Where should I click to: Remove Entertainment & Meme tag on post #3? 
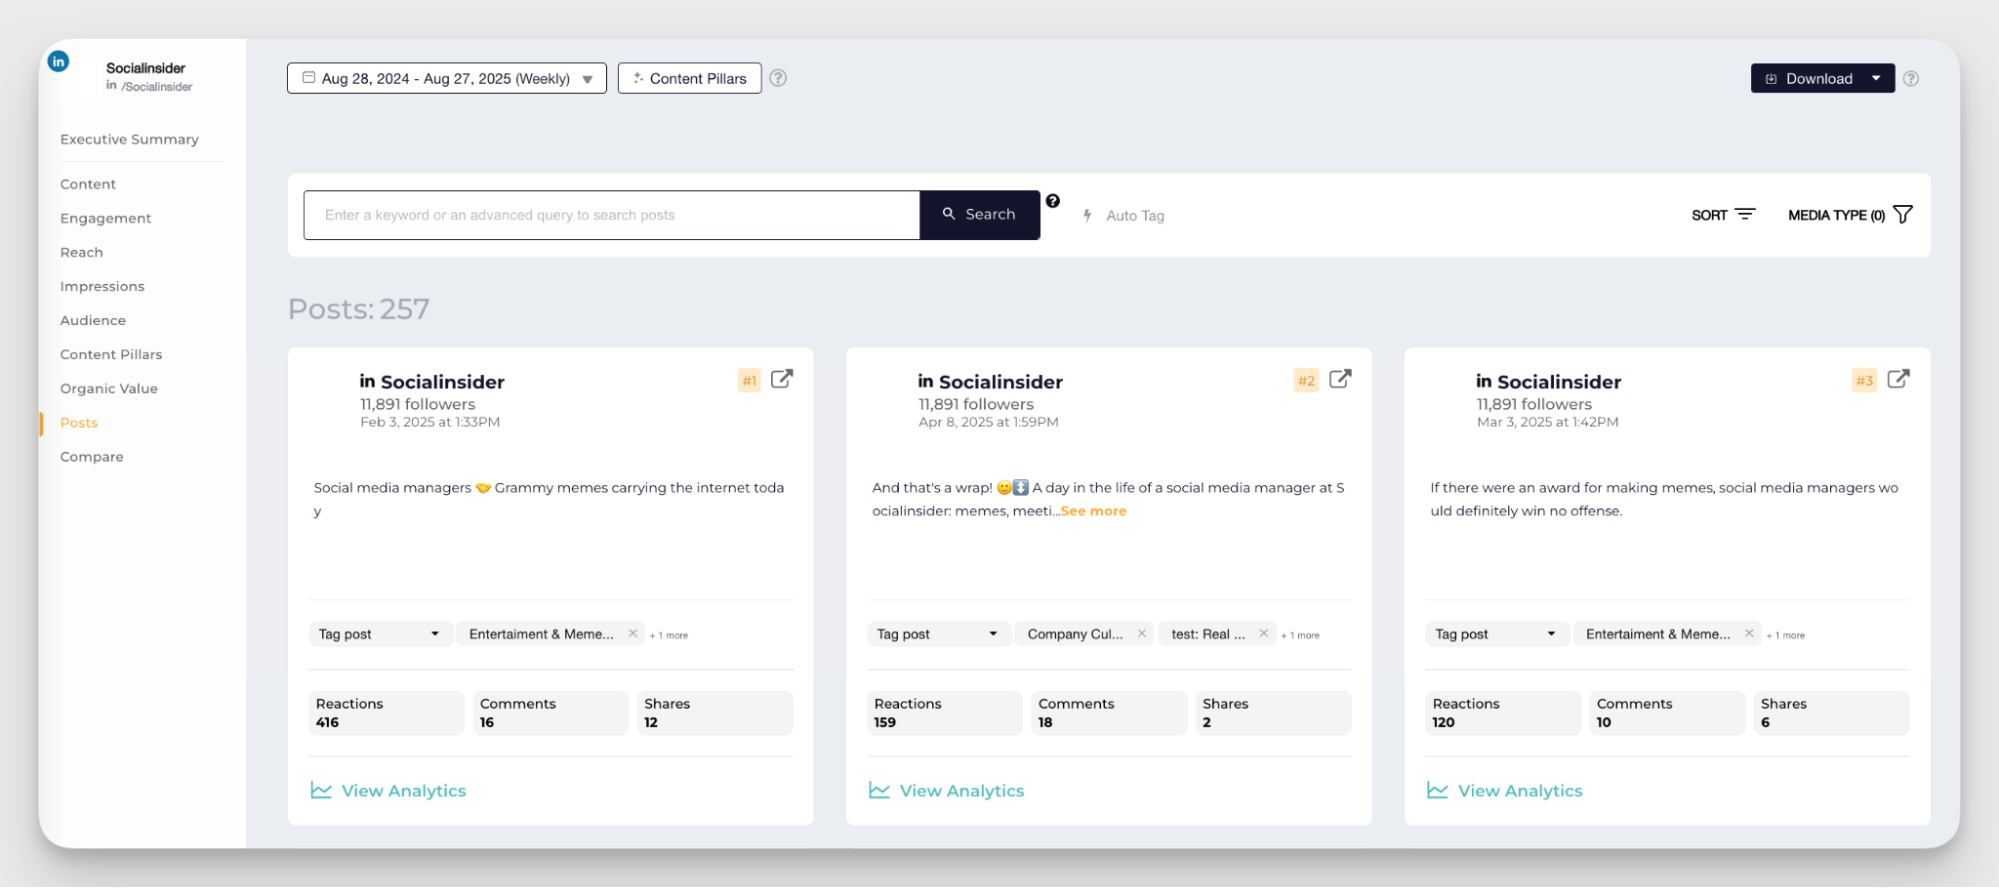(x=1749, y=634)
